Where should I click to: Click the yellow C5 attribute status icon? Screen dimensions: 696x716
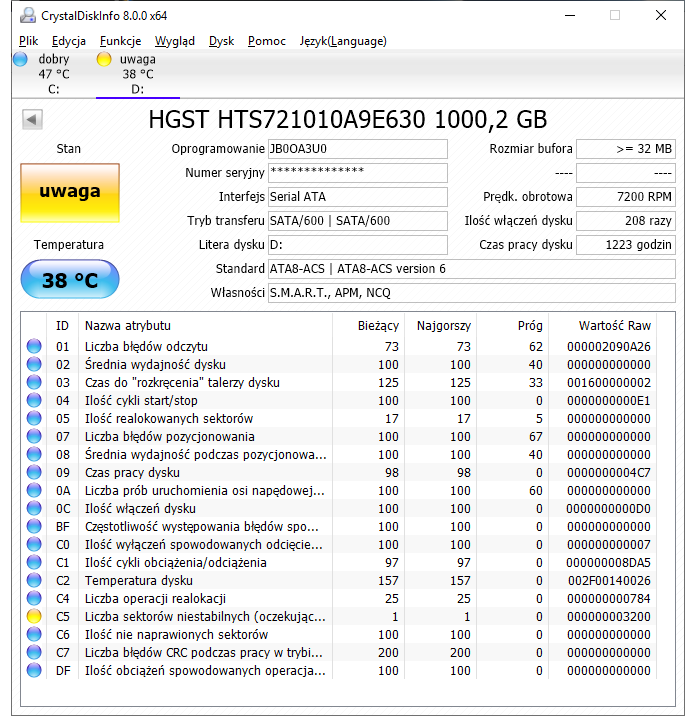35,617
